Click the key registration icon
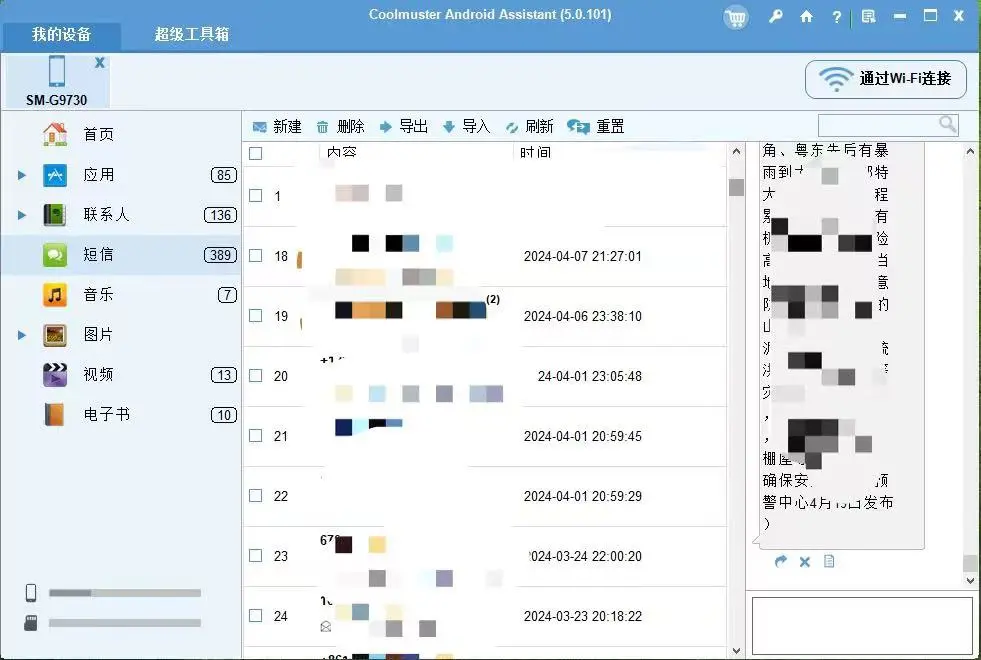Viewport: 981px width, 660px height. (776, 17)
